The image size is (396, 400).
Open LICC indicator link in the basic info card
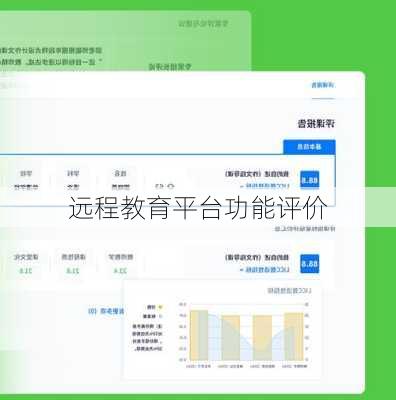coord(264,186)
